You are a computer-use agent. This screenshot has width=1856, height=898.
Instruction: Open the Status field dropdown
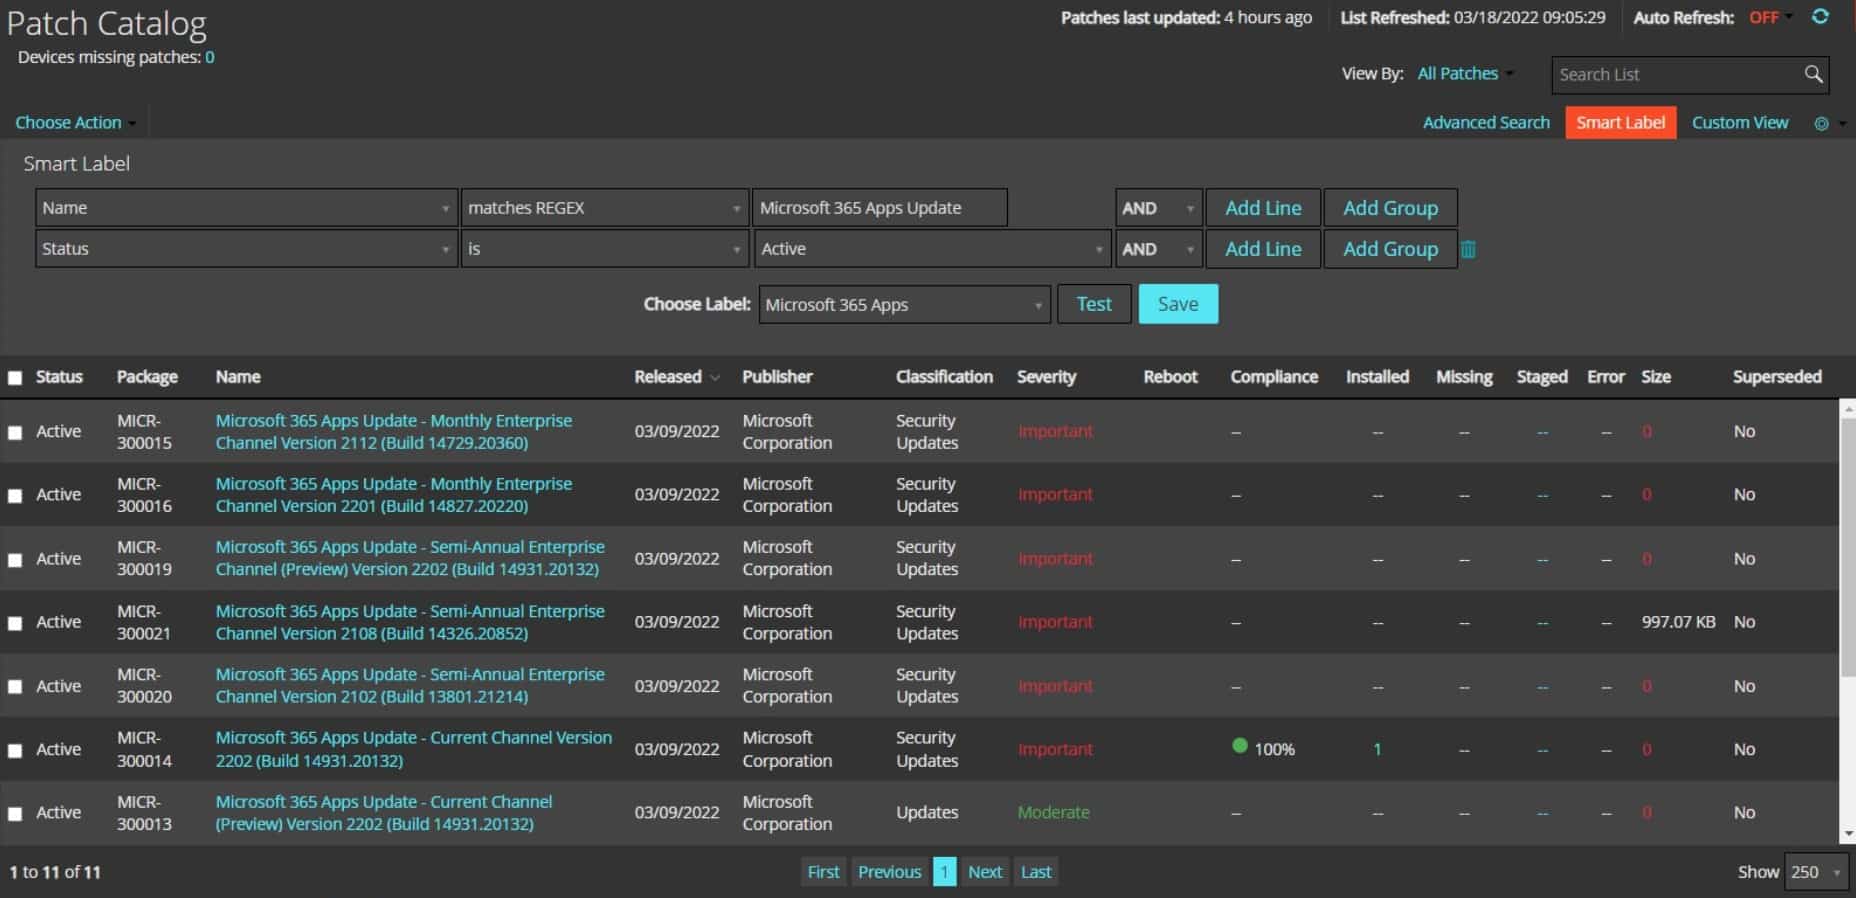pos(246,249)
